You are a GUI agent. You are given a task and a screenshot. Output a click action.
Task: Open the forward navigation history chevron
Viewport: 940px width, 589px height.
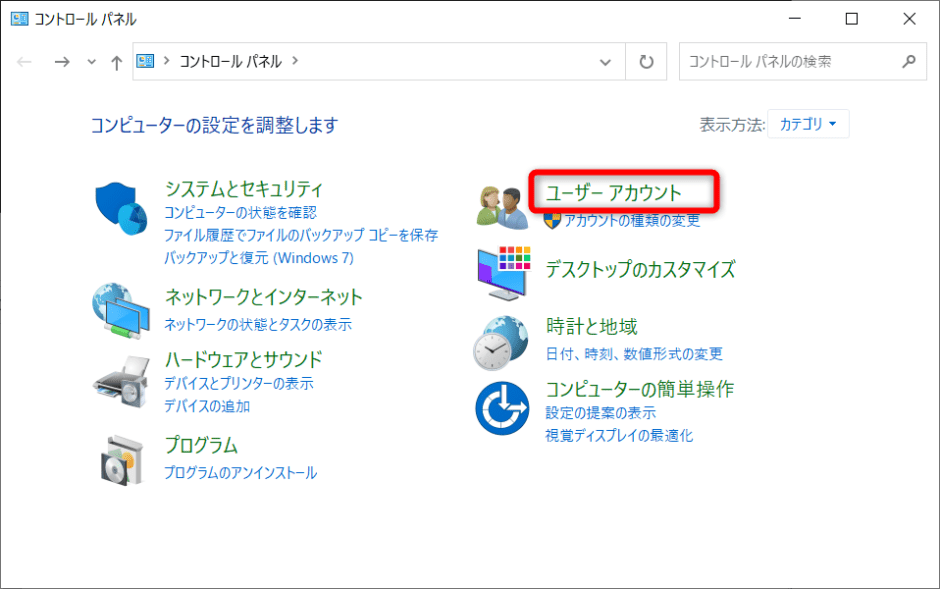90,61
